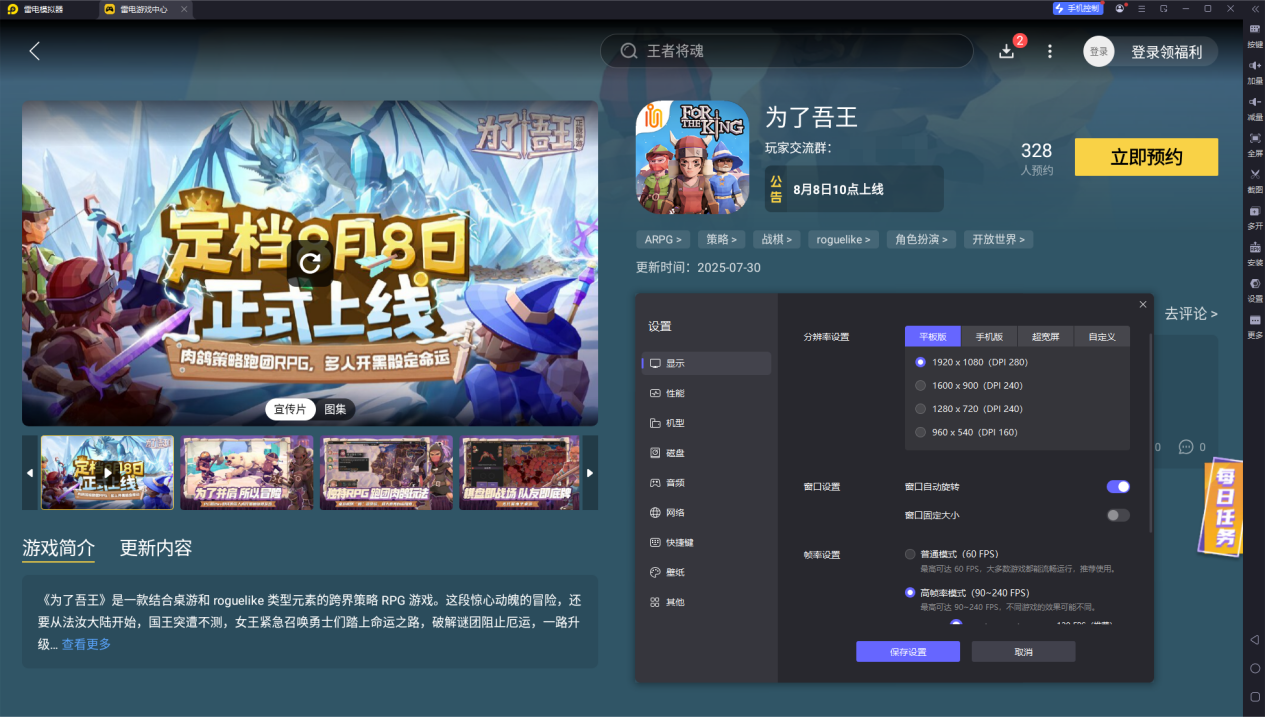The height and width of the screenshot is (717, 1265).
Task: Open 壁纸 wallpaper settings category
Action: pyautogui.click(x=707, y=572)
